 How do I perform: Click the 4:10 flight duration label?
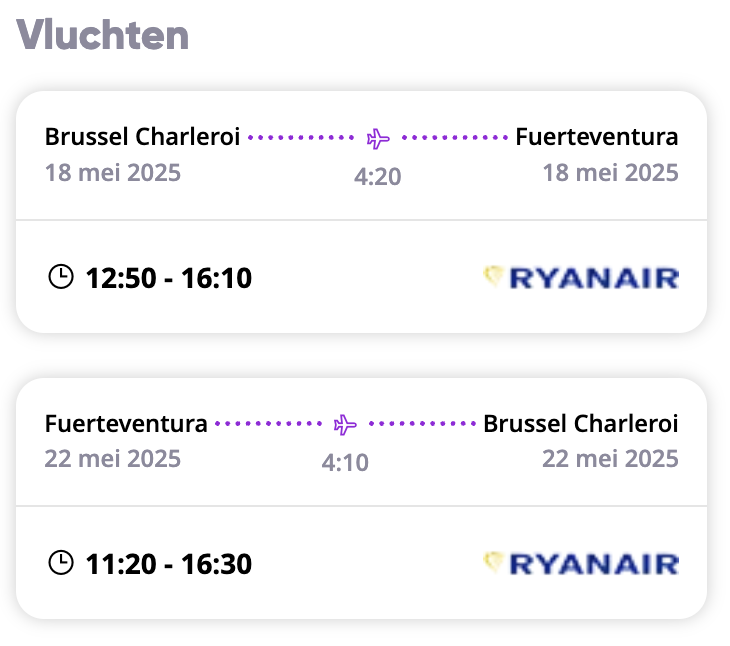coord(345,463)
